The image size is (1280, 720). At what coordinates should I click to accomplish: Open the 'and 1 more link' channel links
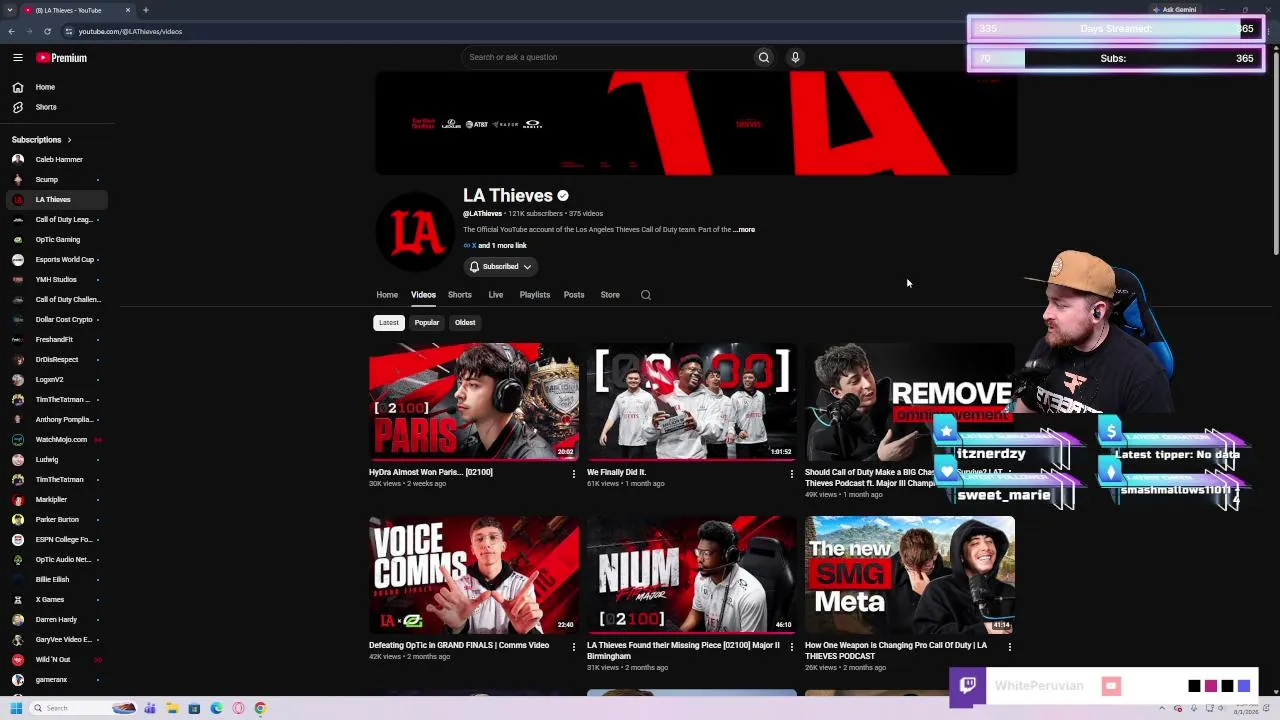click(502, 246)
